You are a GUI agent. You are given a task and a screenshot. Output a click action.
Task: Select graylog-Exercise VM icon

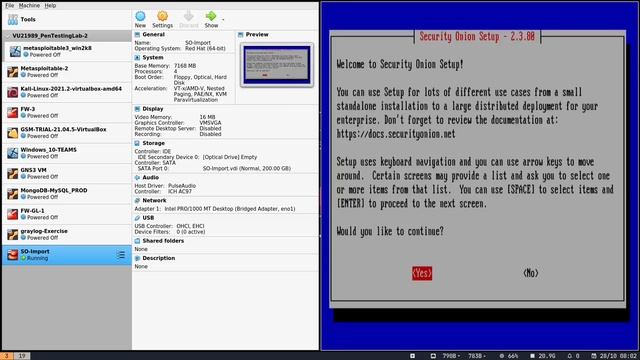coord(13,234)
